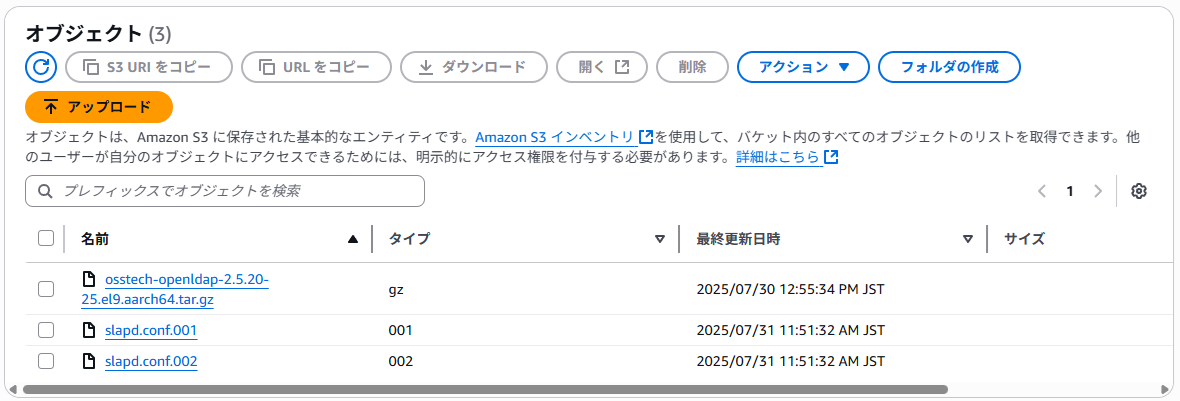Go to next page chevron

click(1098, 191)
